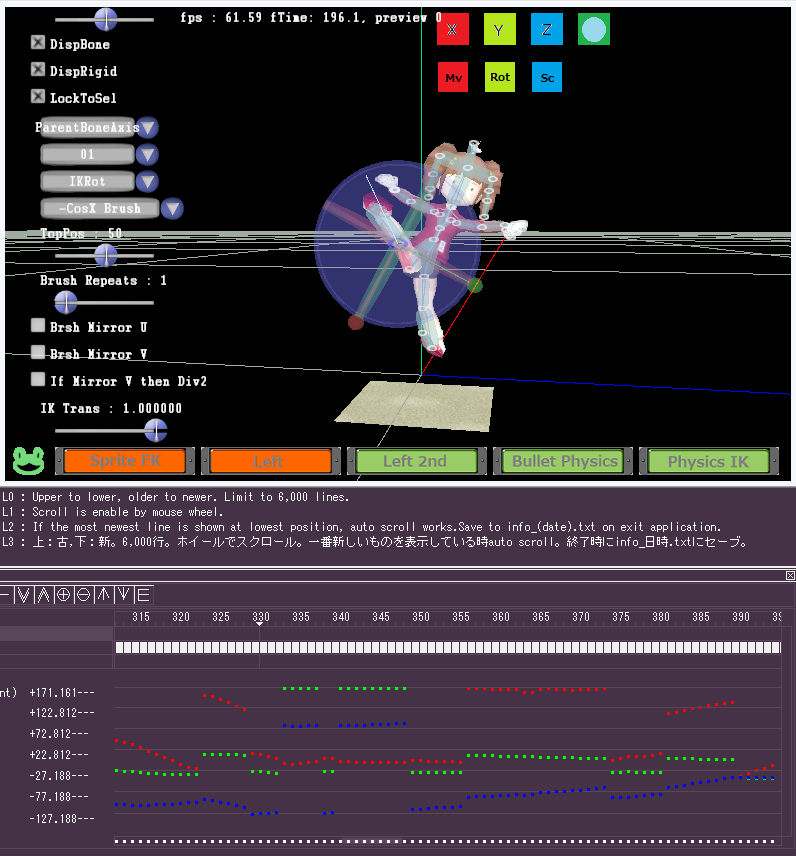Screen dimensions: 796x856
Task: Click the green frog icon
Action: [x=25, y=460]
